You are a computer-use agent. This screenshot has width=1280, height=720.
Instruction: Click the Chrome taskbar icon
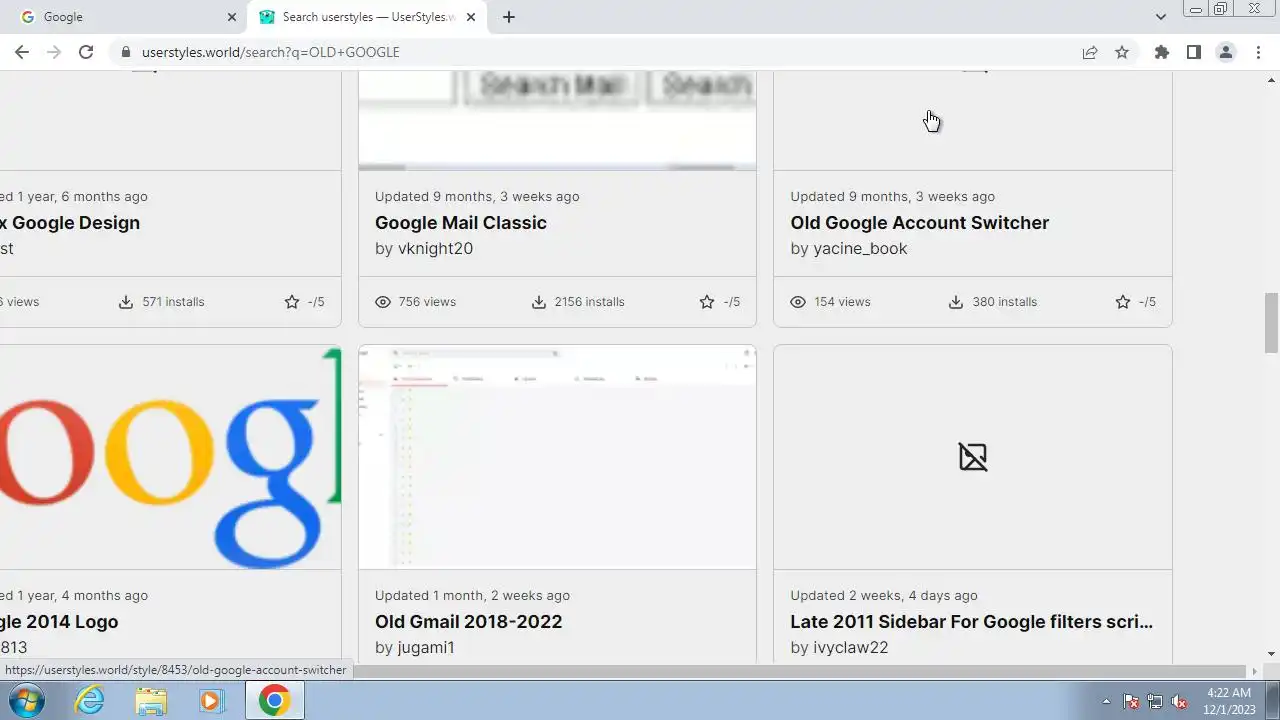tap(274, 700)
